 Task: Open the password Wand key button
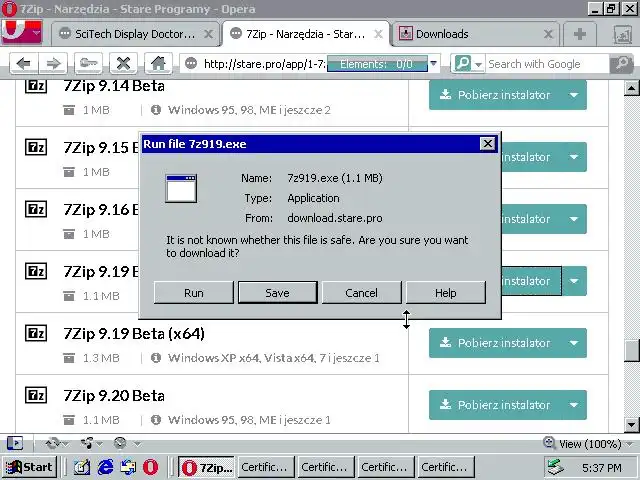pyautogui.click(x=89, y=64)
